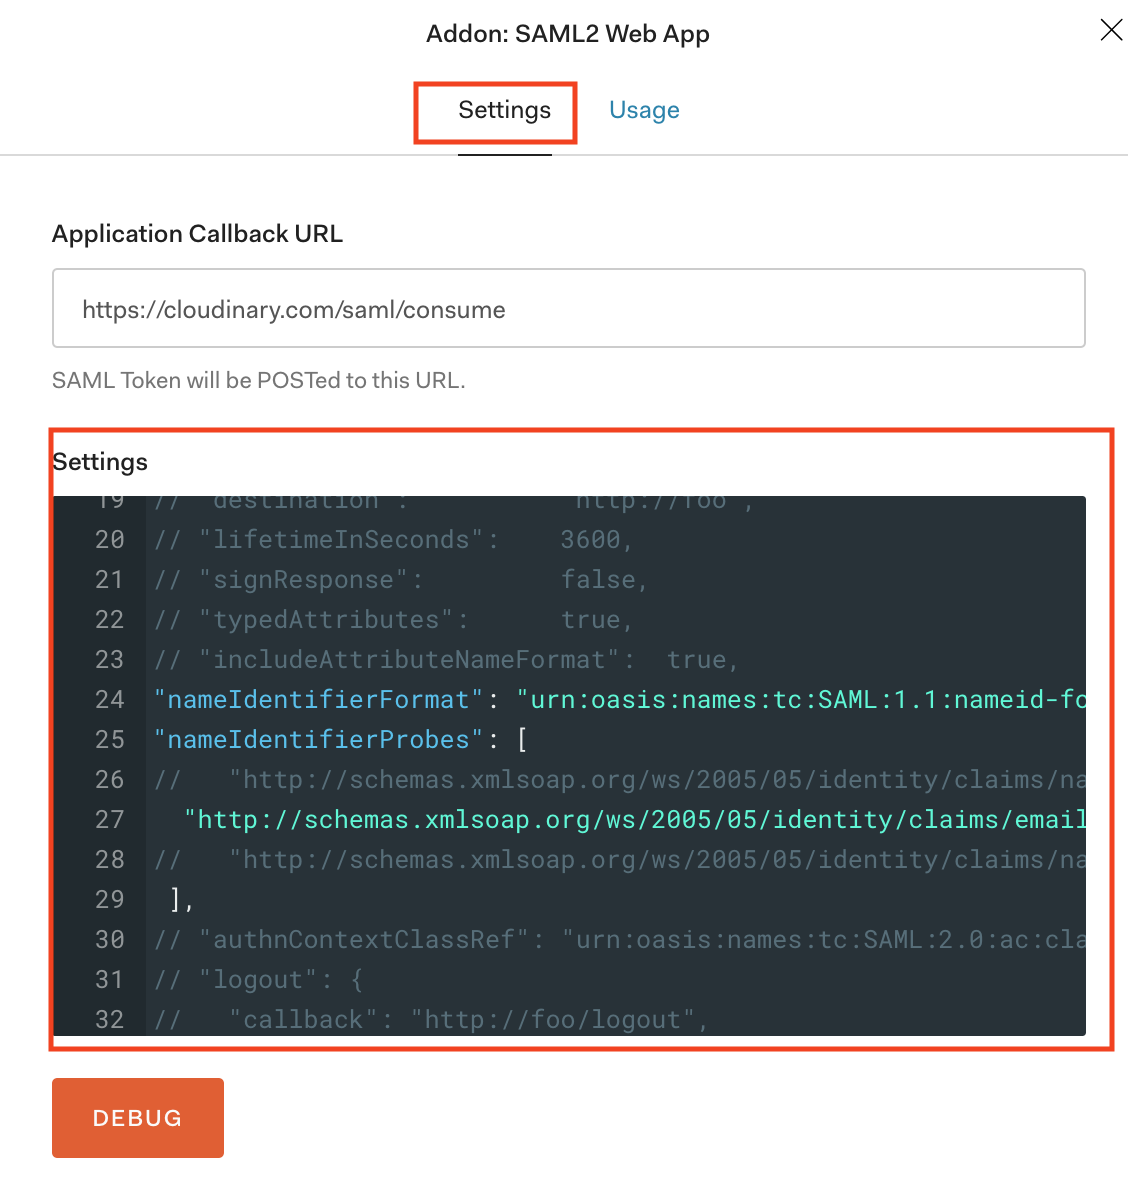1128x1182 pixels.
Task: Click the signResponse commented line
Action: (400, 580)
